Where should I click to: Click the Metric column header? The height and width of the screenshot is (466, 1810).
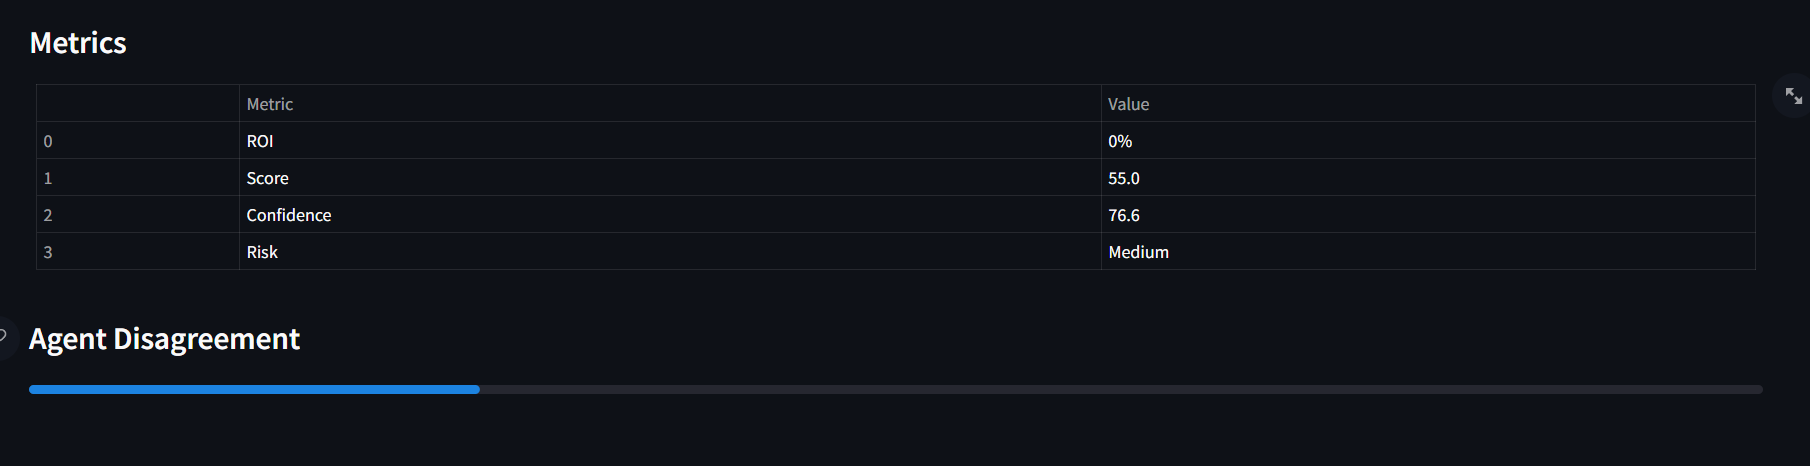670,104
